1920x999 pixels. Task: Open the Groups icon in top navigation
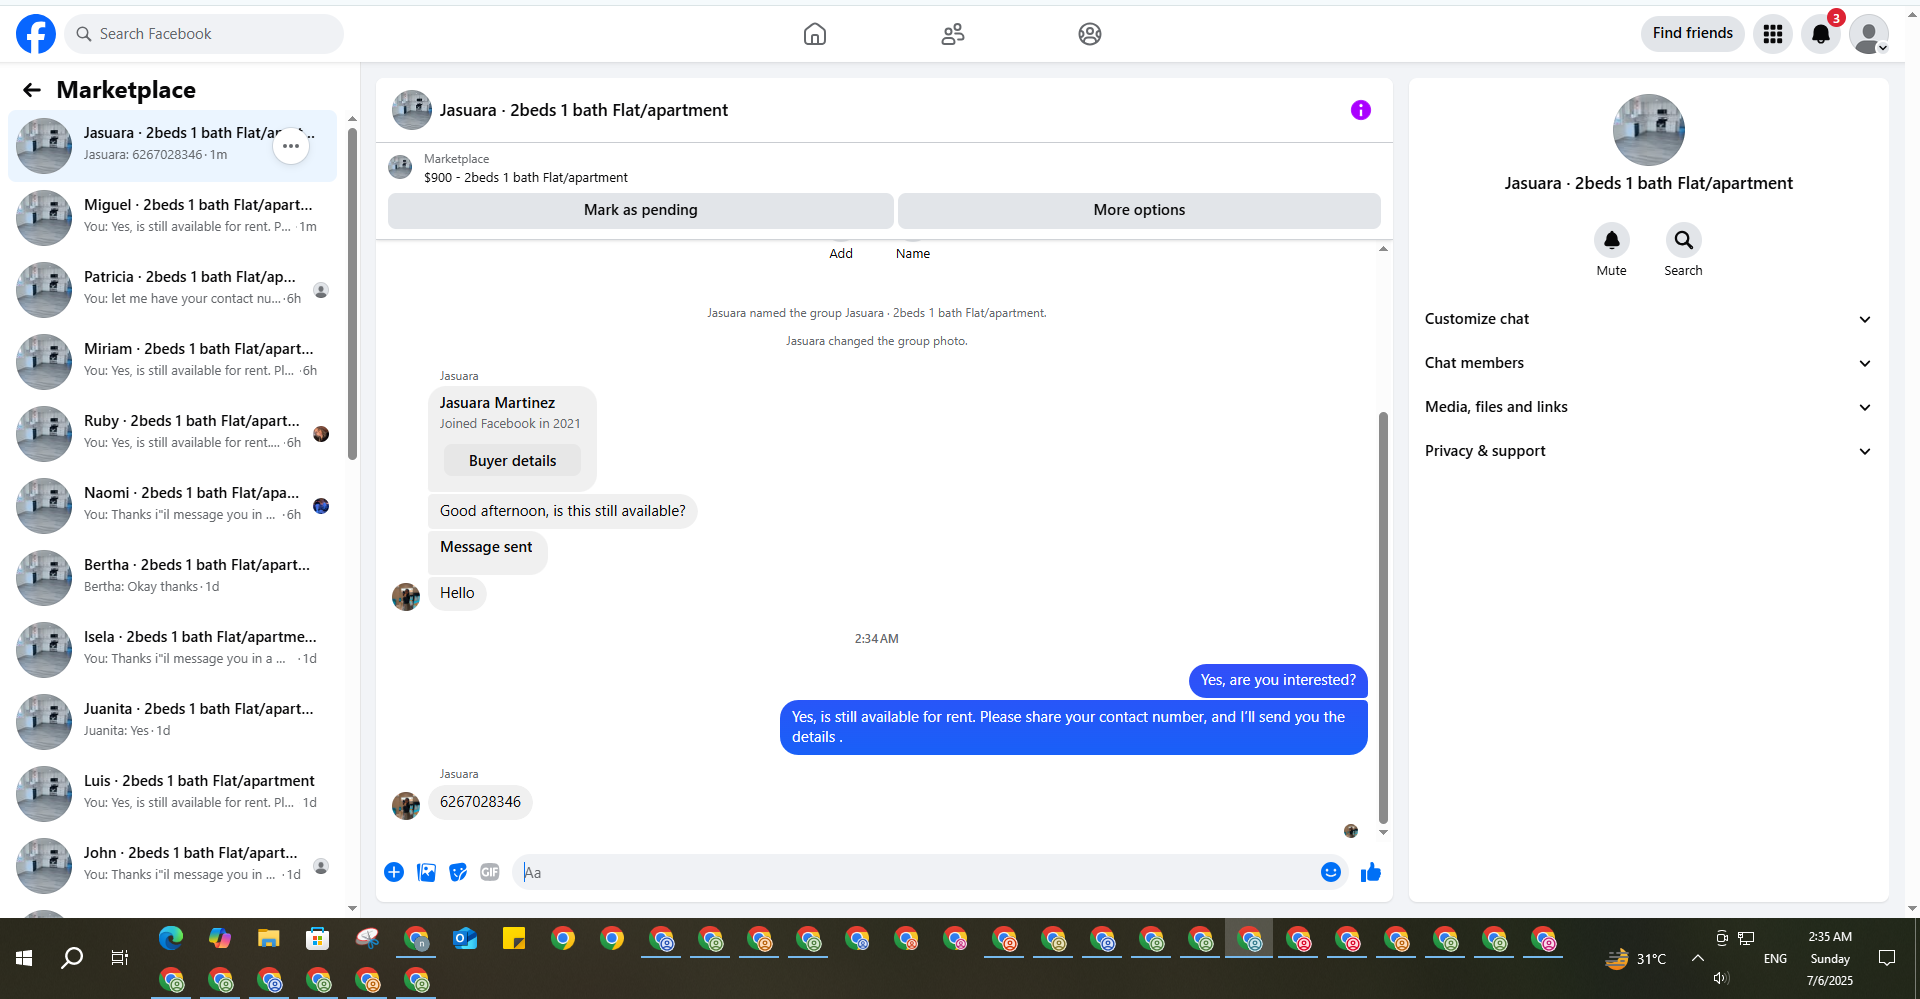pyautogui.click(x=1090, y=34)
